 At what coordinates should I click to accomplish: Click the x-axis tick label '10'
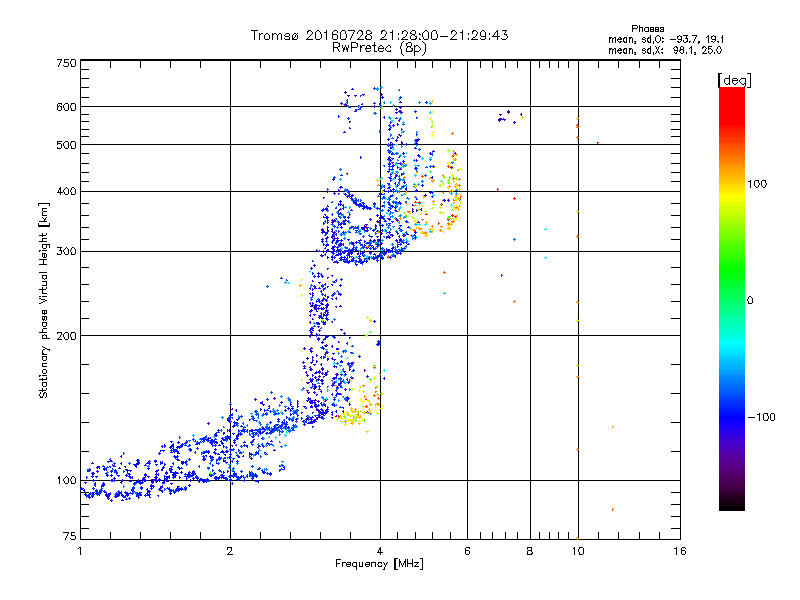(578, 551)
